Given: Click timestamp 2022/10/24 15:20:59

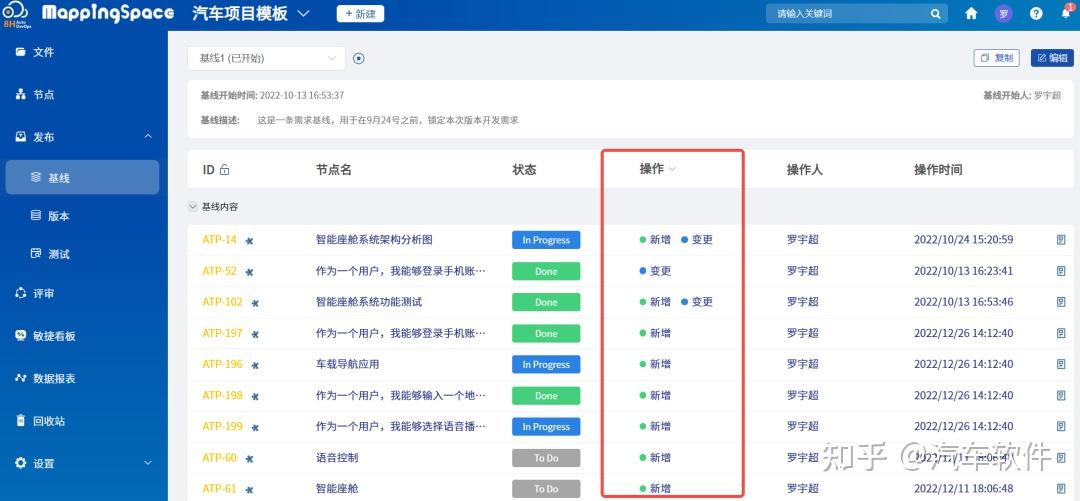Looking at the screenshot, I should point(964,240).
